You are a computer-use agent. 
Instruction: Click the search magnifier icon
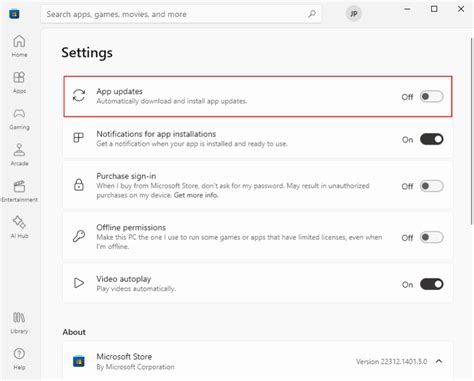tap(312, 14)
